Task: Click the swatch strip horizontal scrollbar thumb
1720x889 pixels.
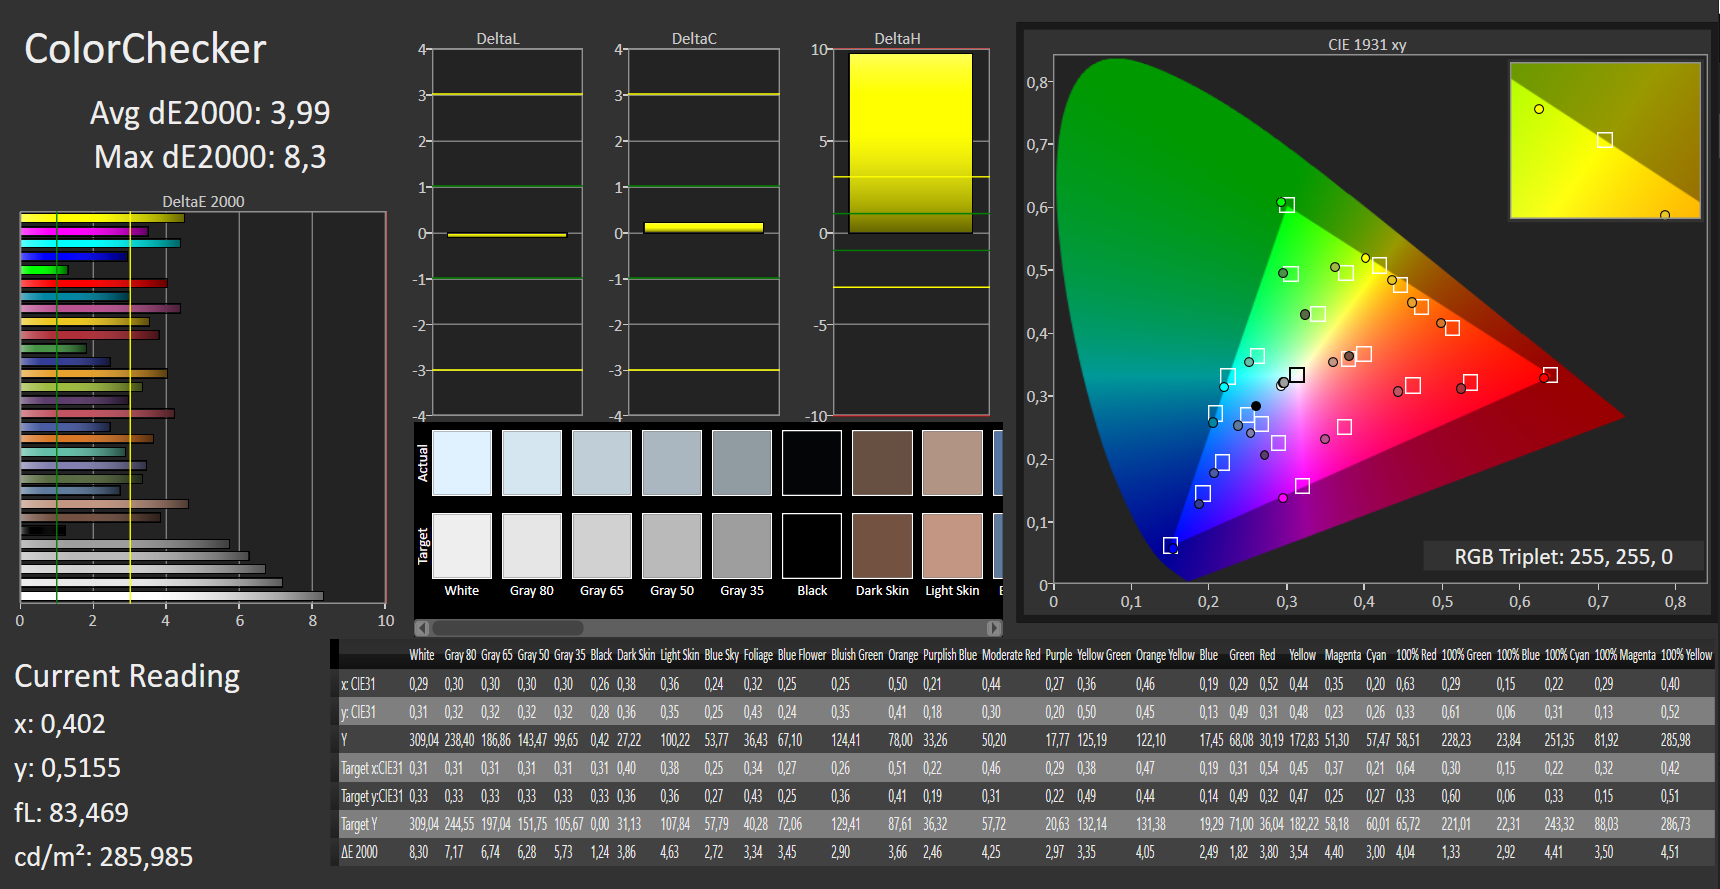Action: tap(507, 628)
